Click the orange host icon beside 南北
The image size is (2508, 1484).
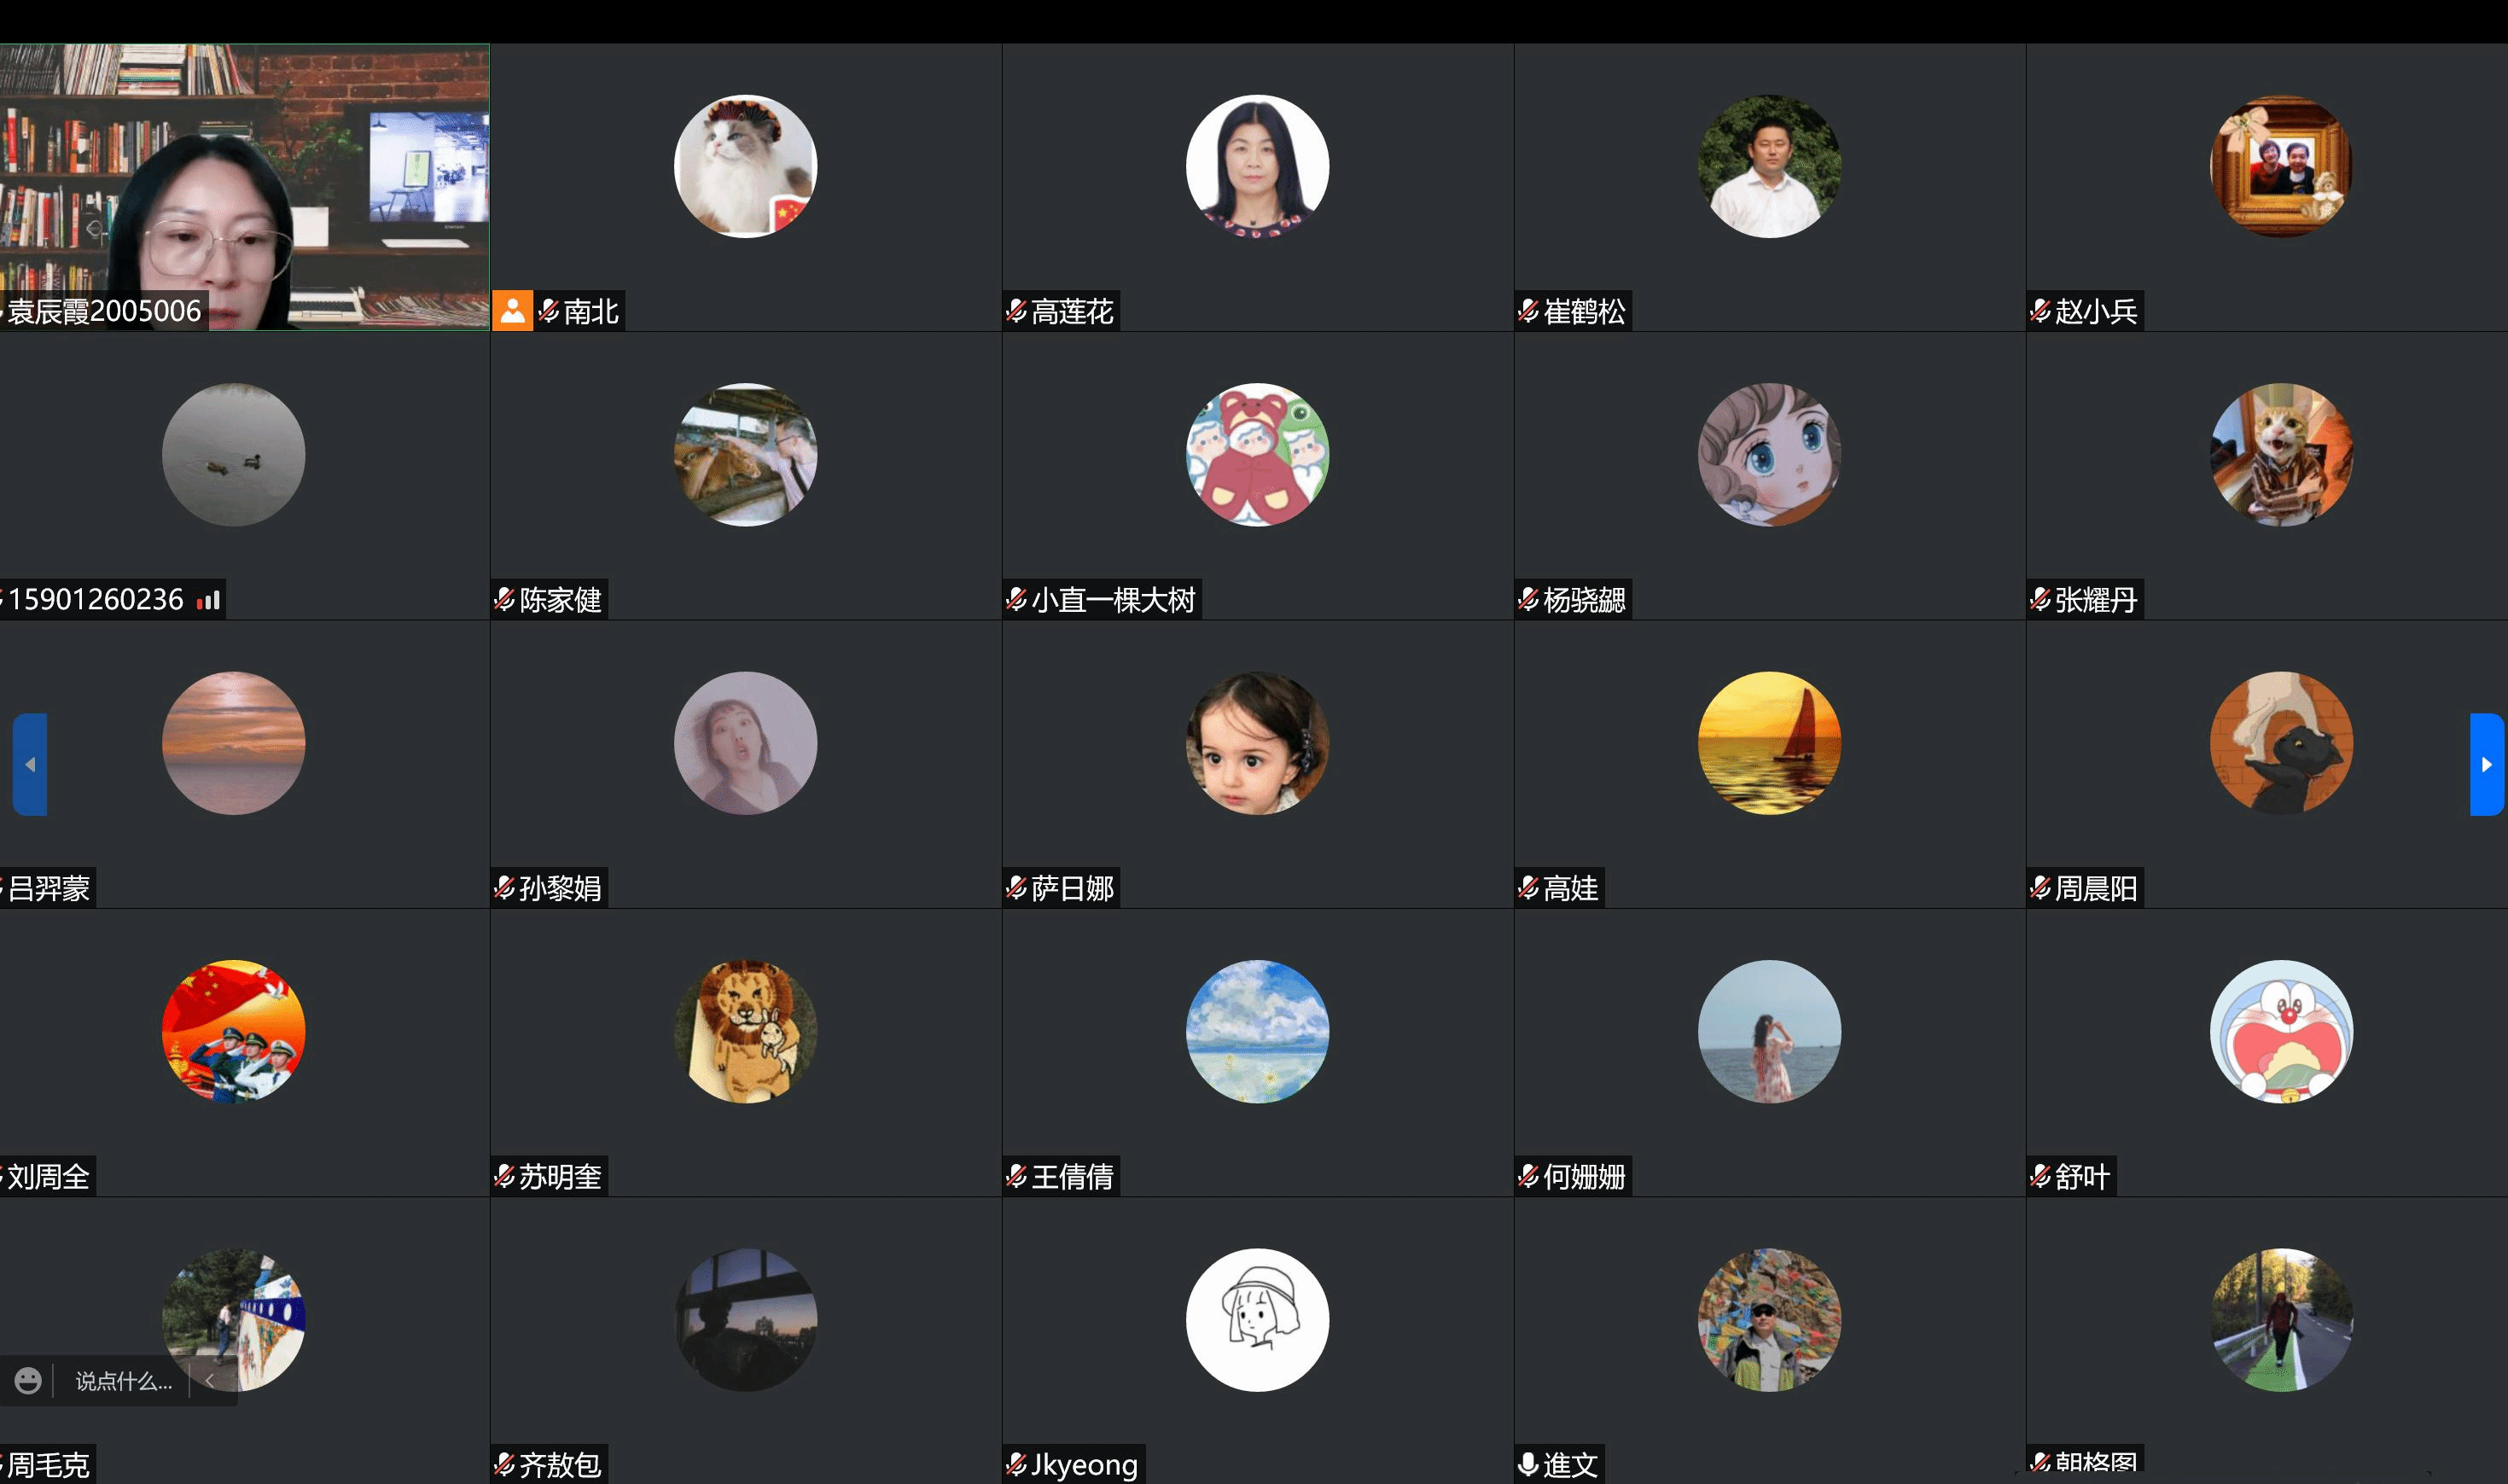(x=512, y=311)
